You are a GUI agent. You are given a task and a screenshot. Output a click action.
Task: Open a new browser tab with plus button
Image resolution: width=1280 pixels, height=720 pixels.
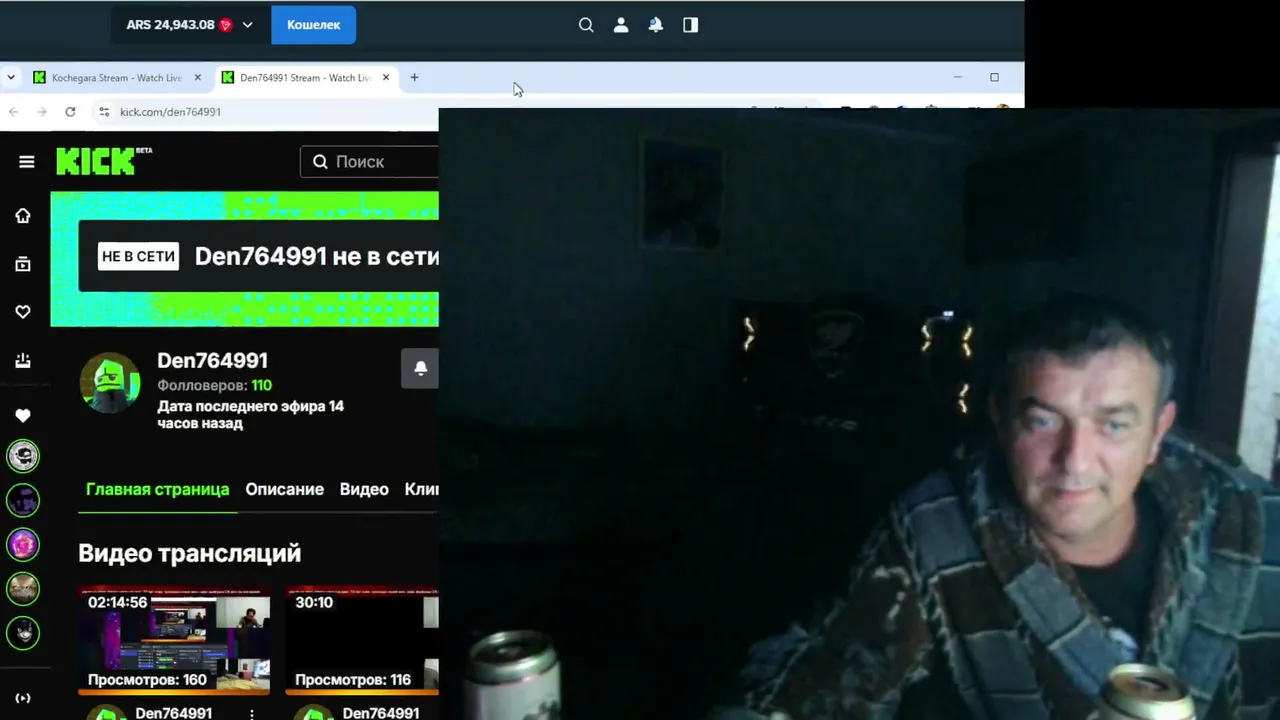[414, 78]
